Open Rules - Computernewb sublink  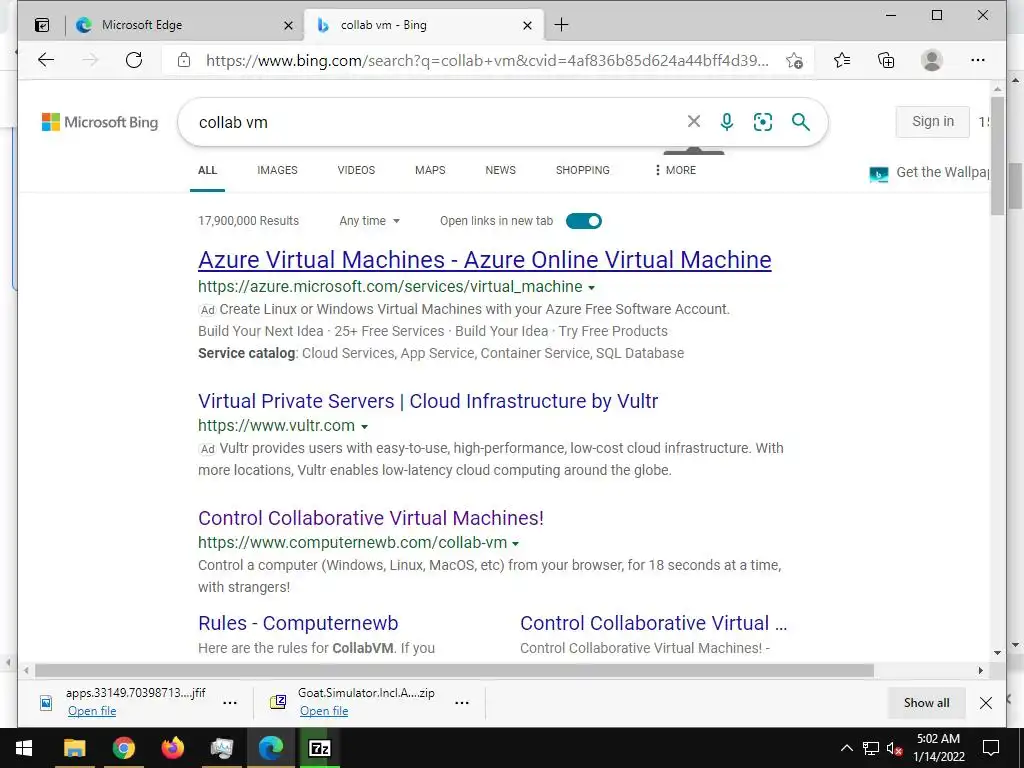298,623
